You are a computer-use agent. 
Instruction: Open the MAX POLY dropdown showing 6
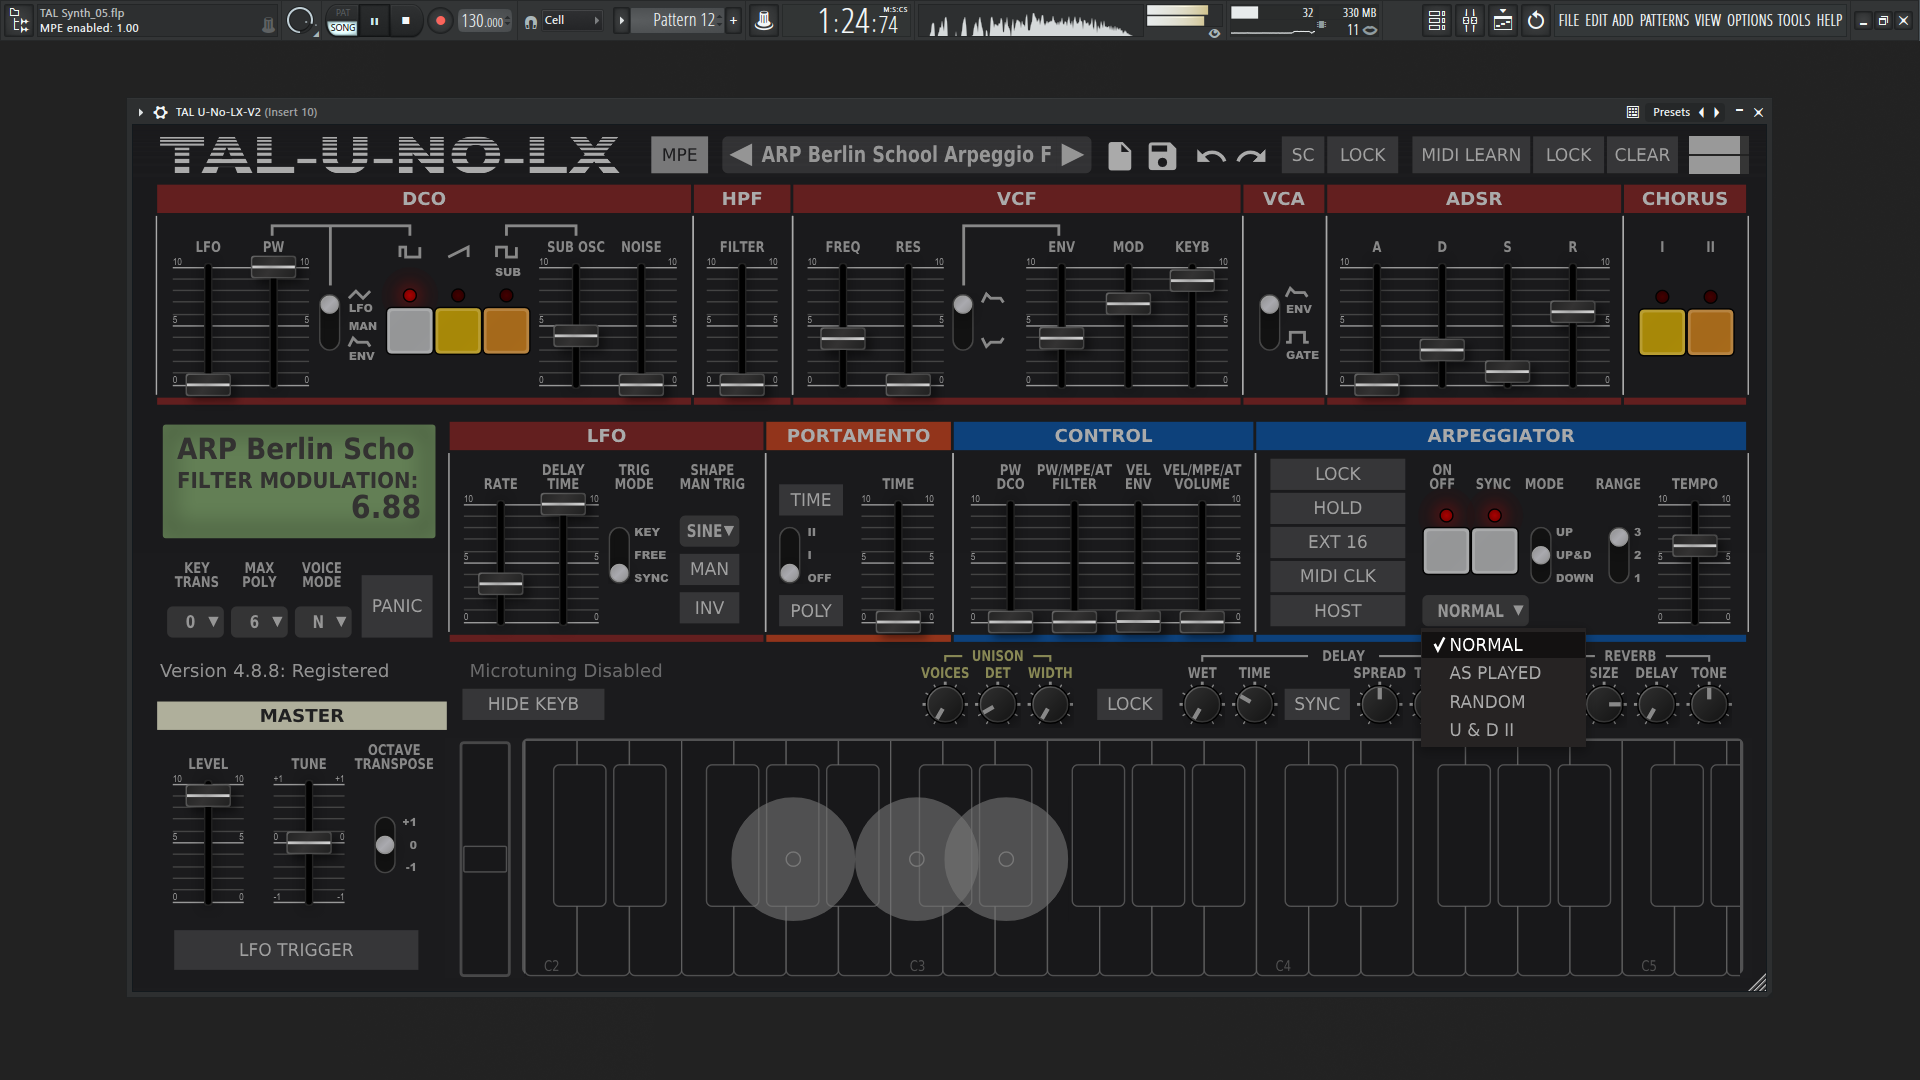click(260, 622)
